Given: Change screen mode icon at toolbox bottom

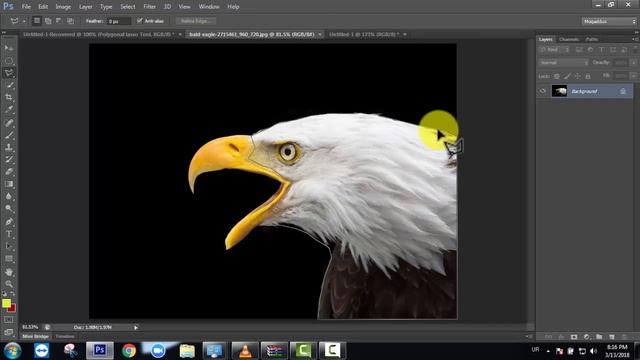Looking at the screenshot, I should pos(9,332).
